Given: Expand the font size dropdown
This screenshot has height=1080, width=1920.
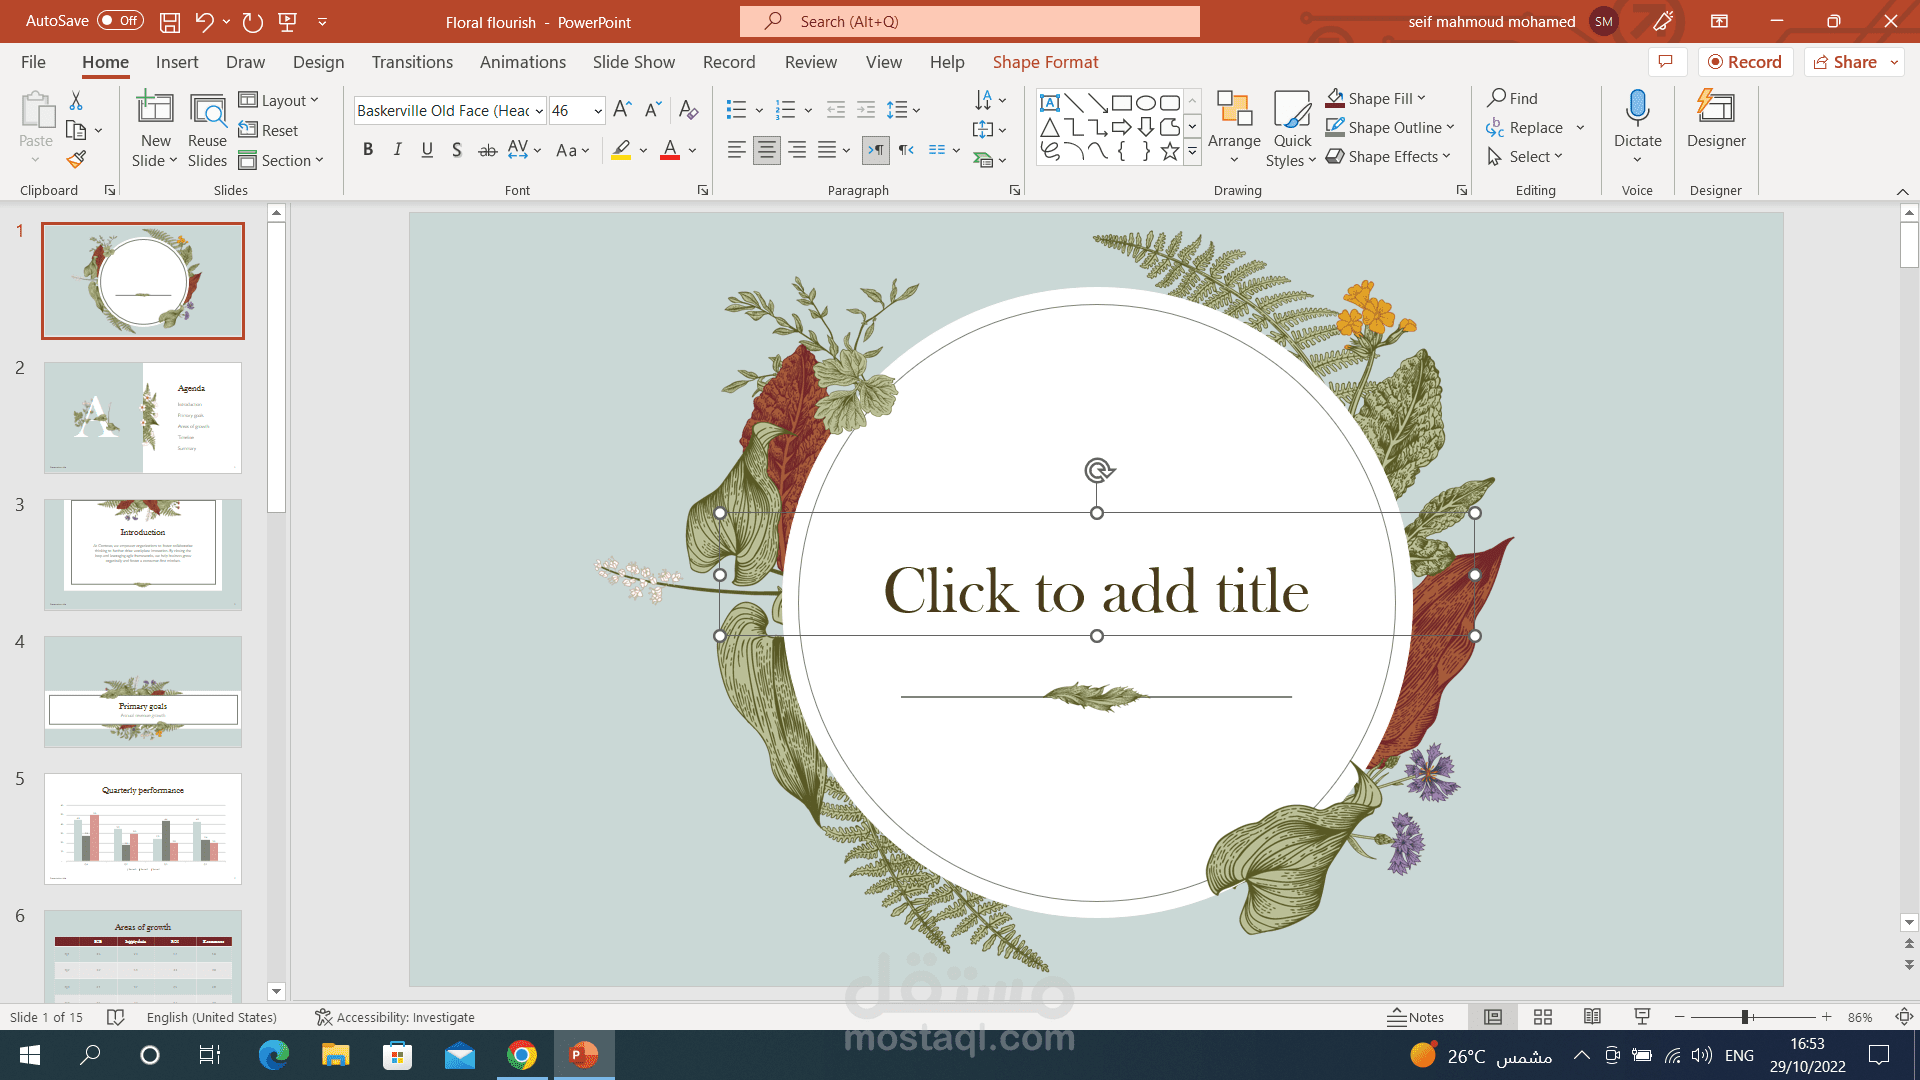Looking at the screenshot, I should [597, 111].
